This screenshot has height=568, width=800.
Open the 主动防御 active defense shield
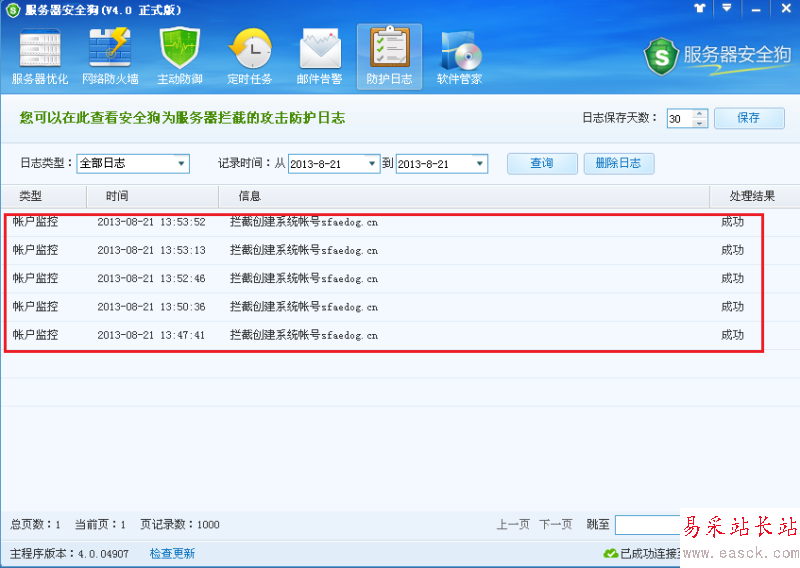tap(180, 56)
